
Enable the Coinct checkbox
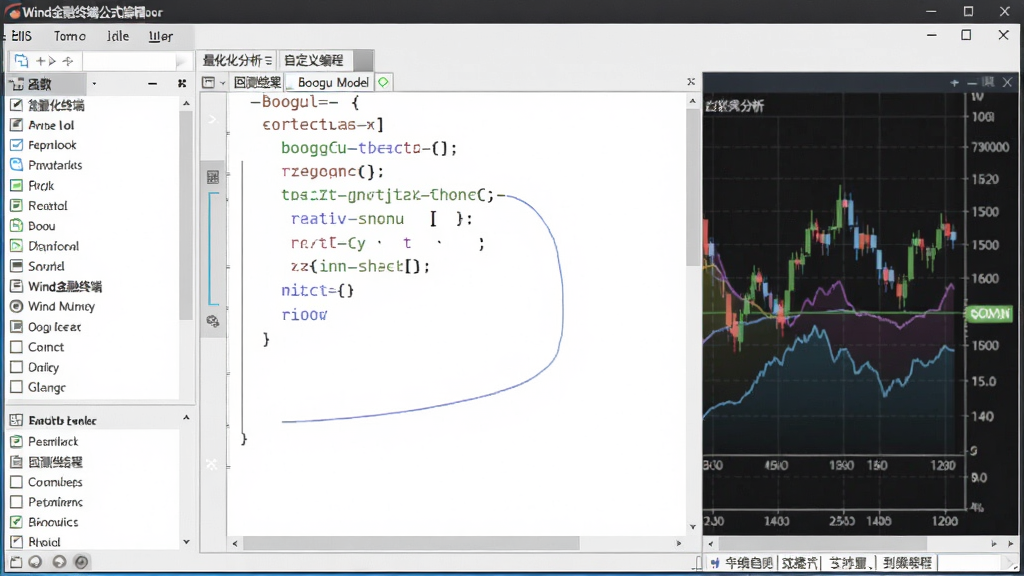17,347
